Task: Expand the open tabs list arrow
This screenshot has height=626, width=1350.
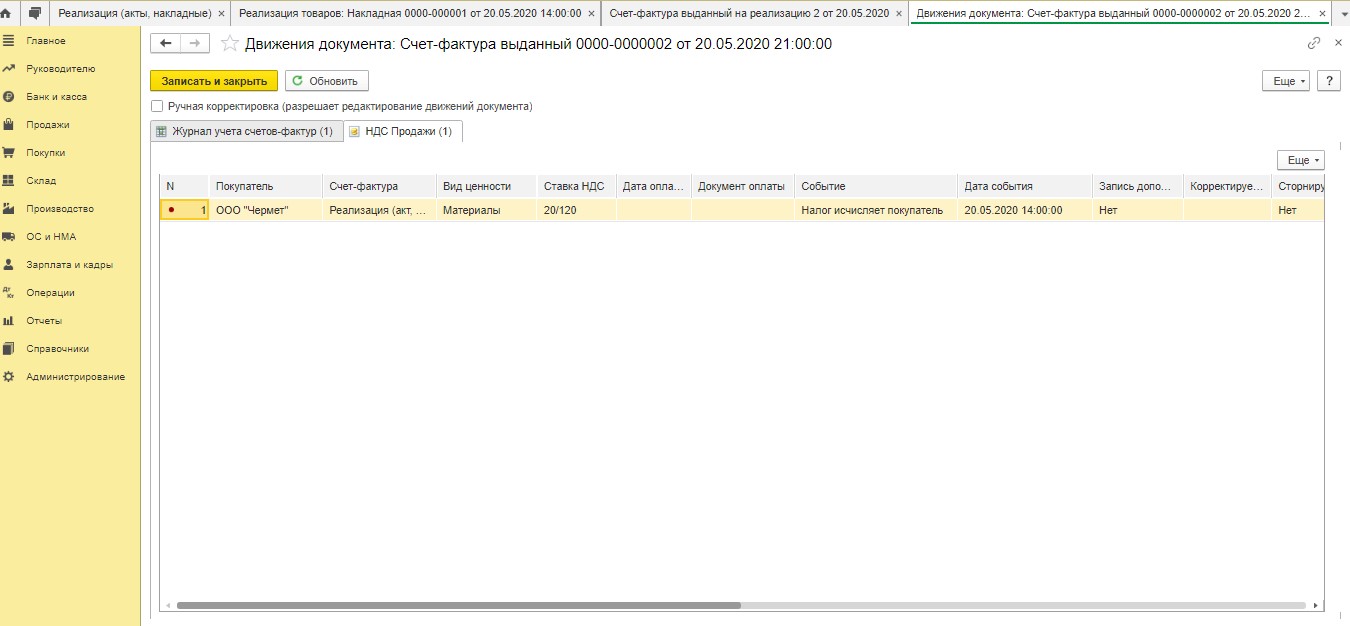Action: tap(1343, 13)
